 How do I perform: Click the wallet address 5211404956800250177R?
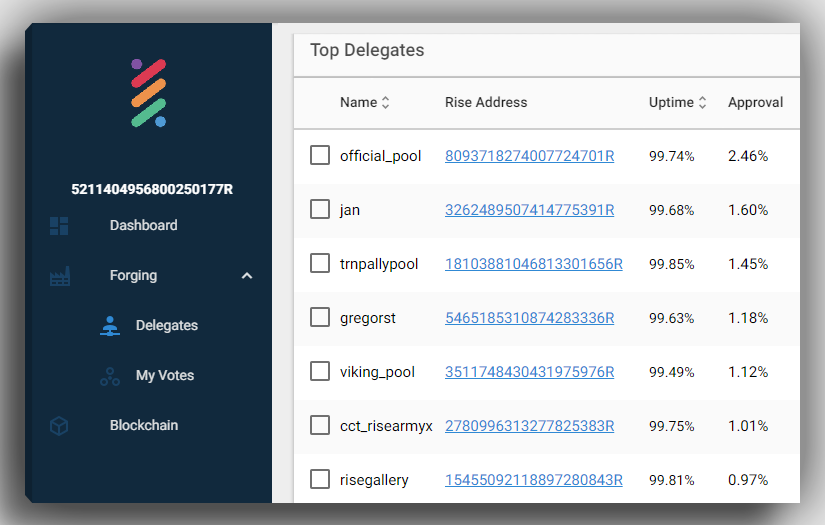[x=152, y=189]
